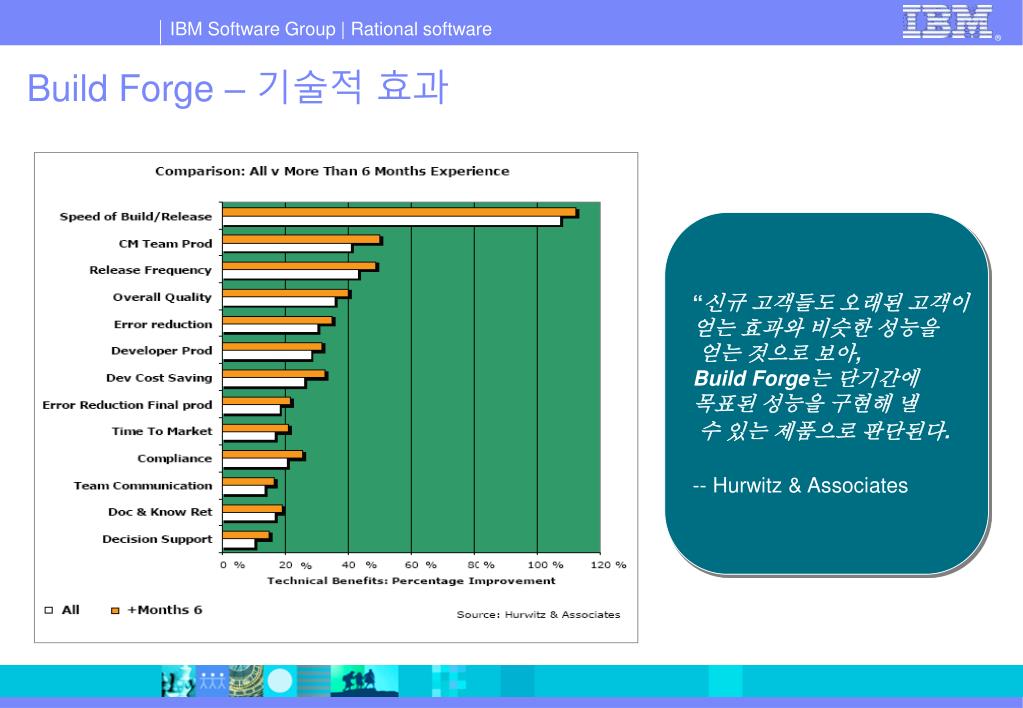Click the 'Overall Quality' label
This screenshot has width=1023, height=708.
pos(162,297)
